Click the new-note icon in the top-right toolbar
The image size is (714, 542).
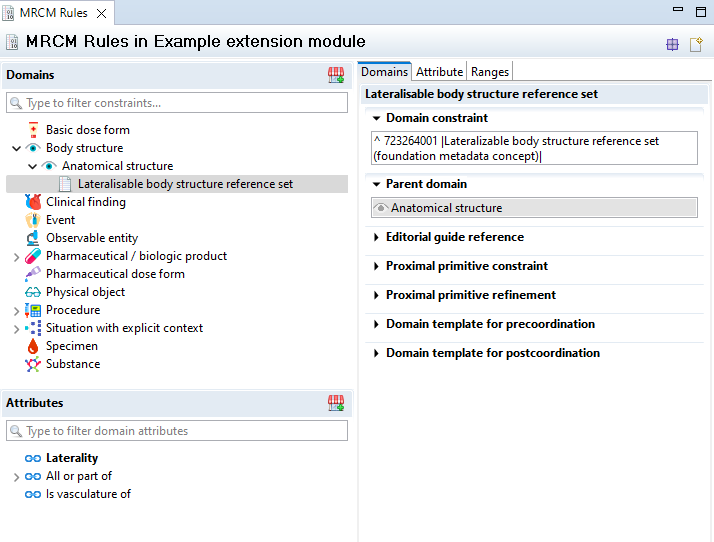pos(696,44)
